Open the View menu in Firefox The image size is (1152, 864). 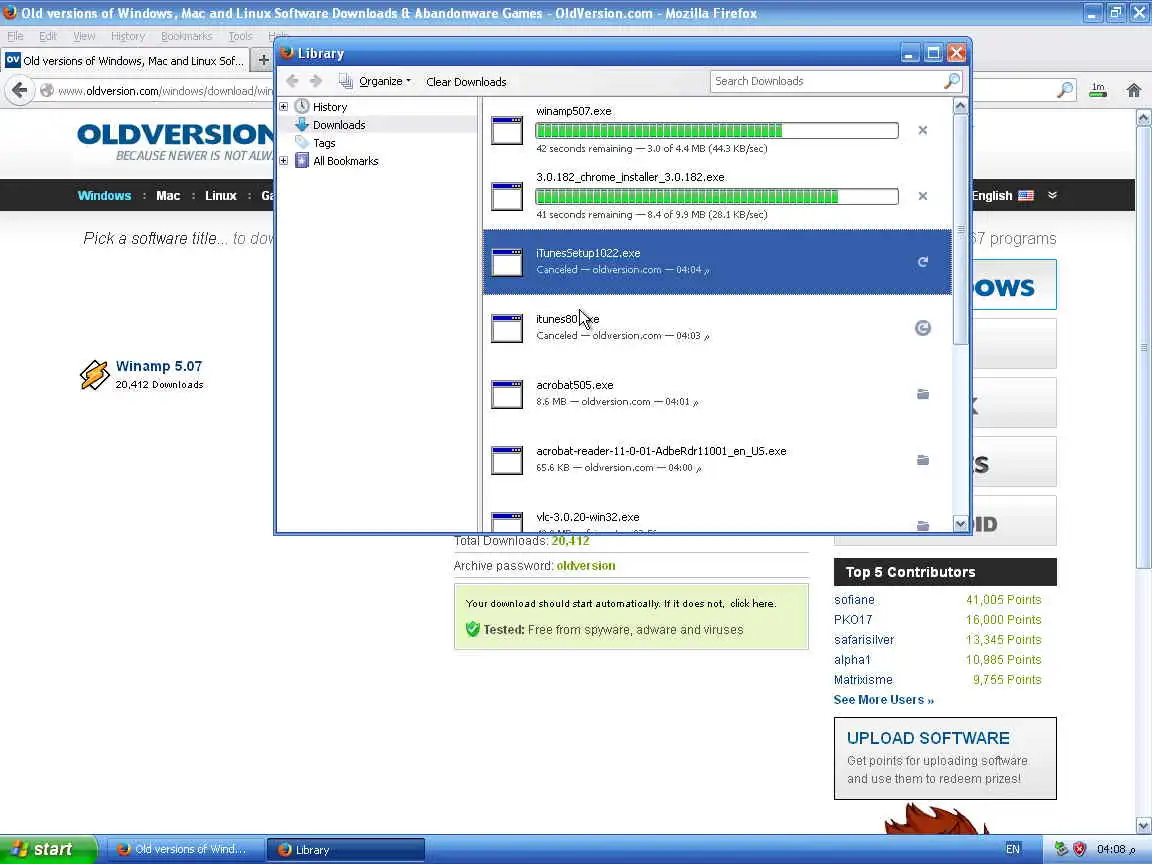[84, 36]
